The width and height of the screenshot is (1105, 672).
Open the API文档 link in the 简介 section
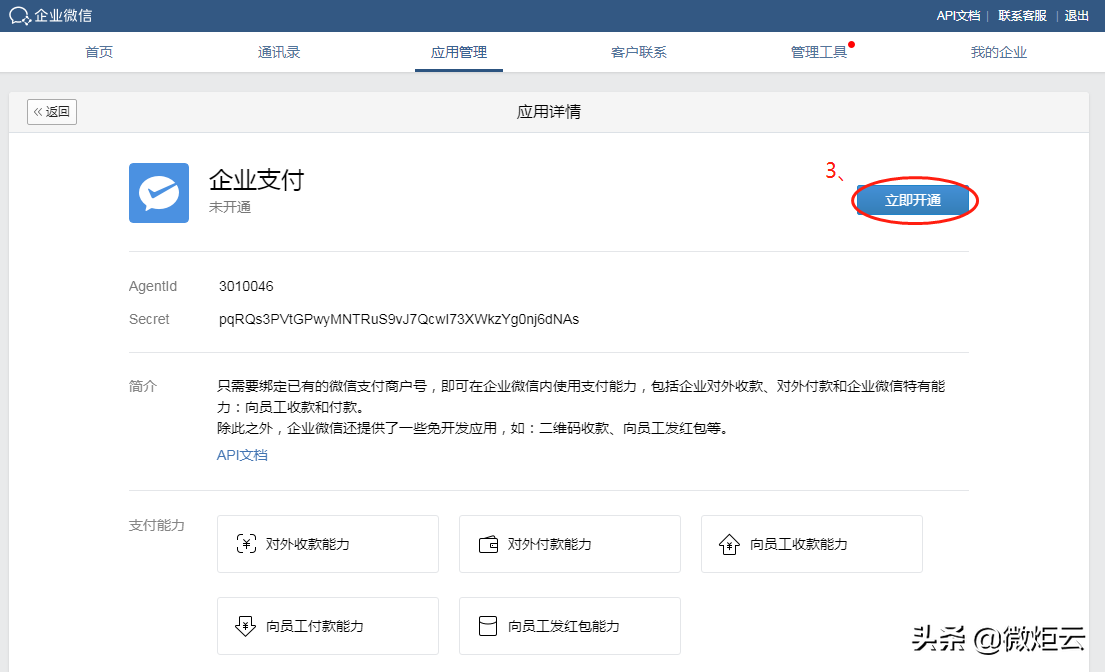coord(242,455)
